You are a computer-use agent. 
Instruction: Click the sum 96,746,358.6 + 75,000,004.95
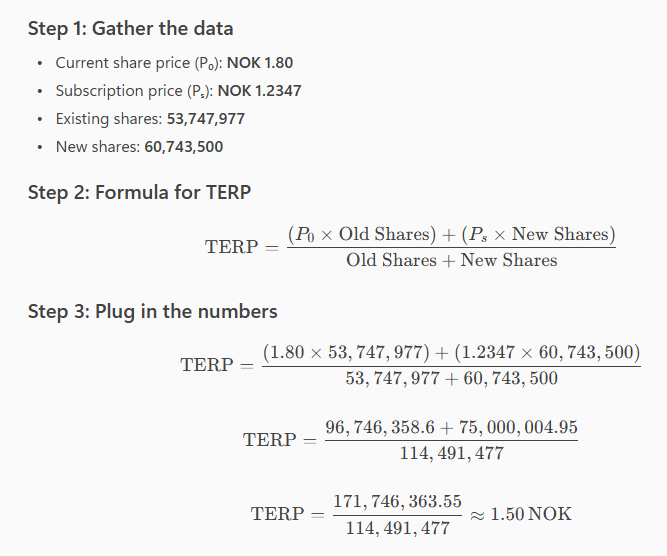(451, 427)
